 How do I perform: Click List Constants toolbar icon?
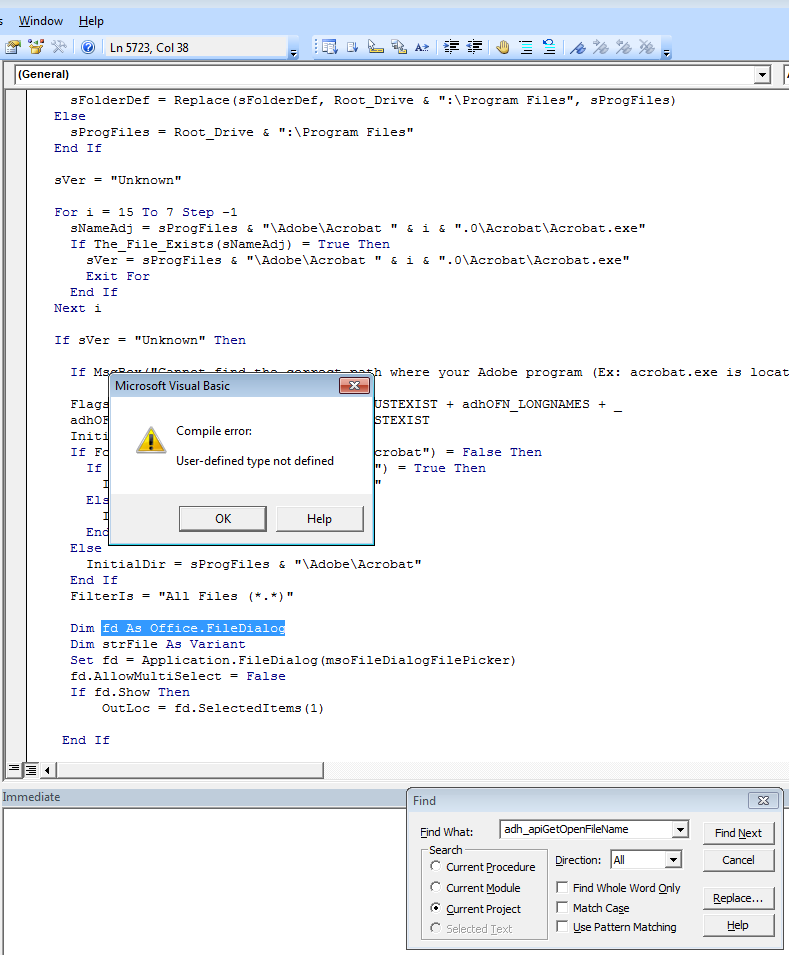[x=352, y=47]
